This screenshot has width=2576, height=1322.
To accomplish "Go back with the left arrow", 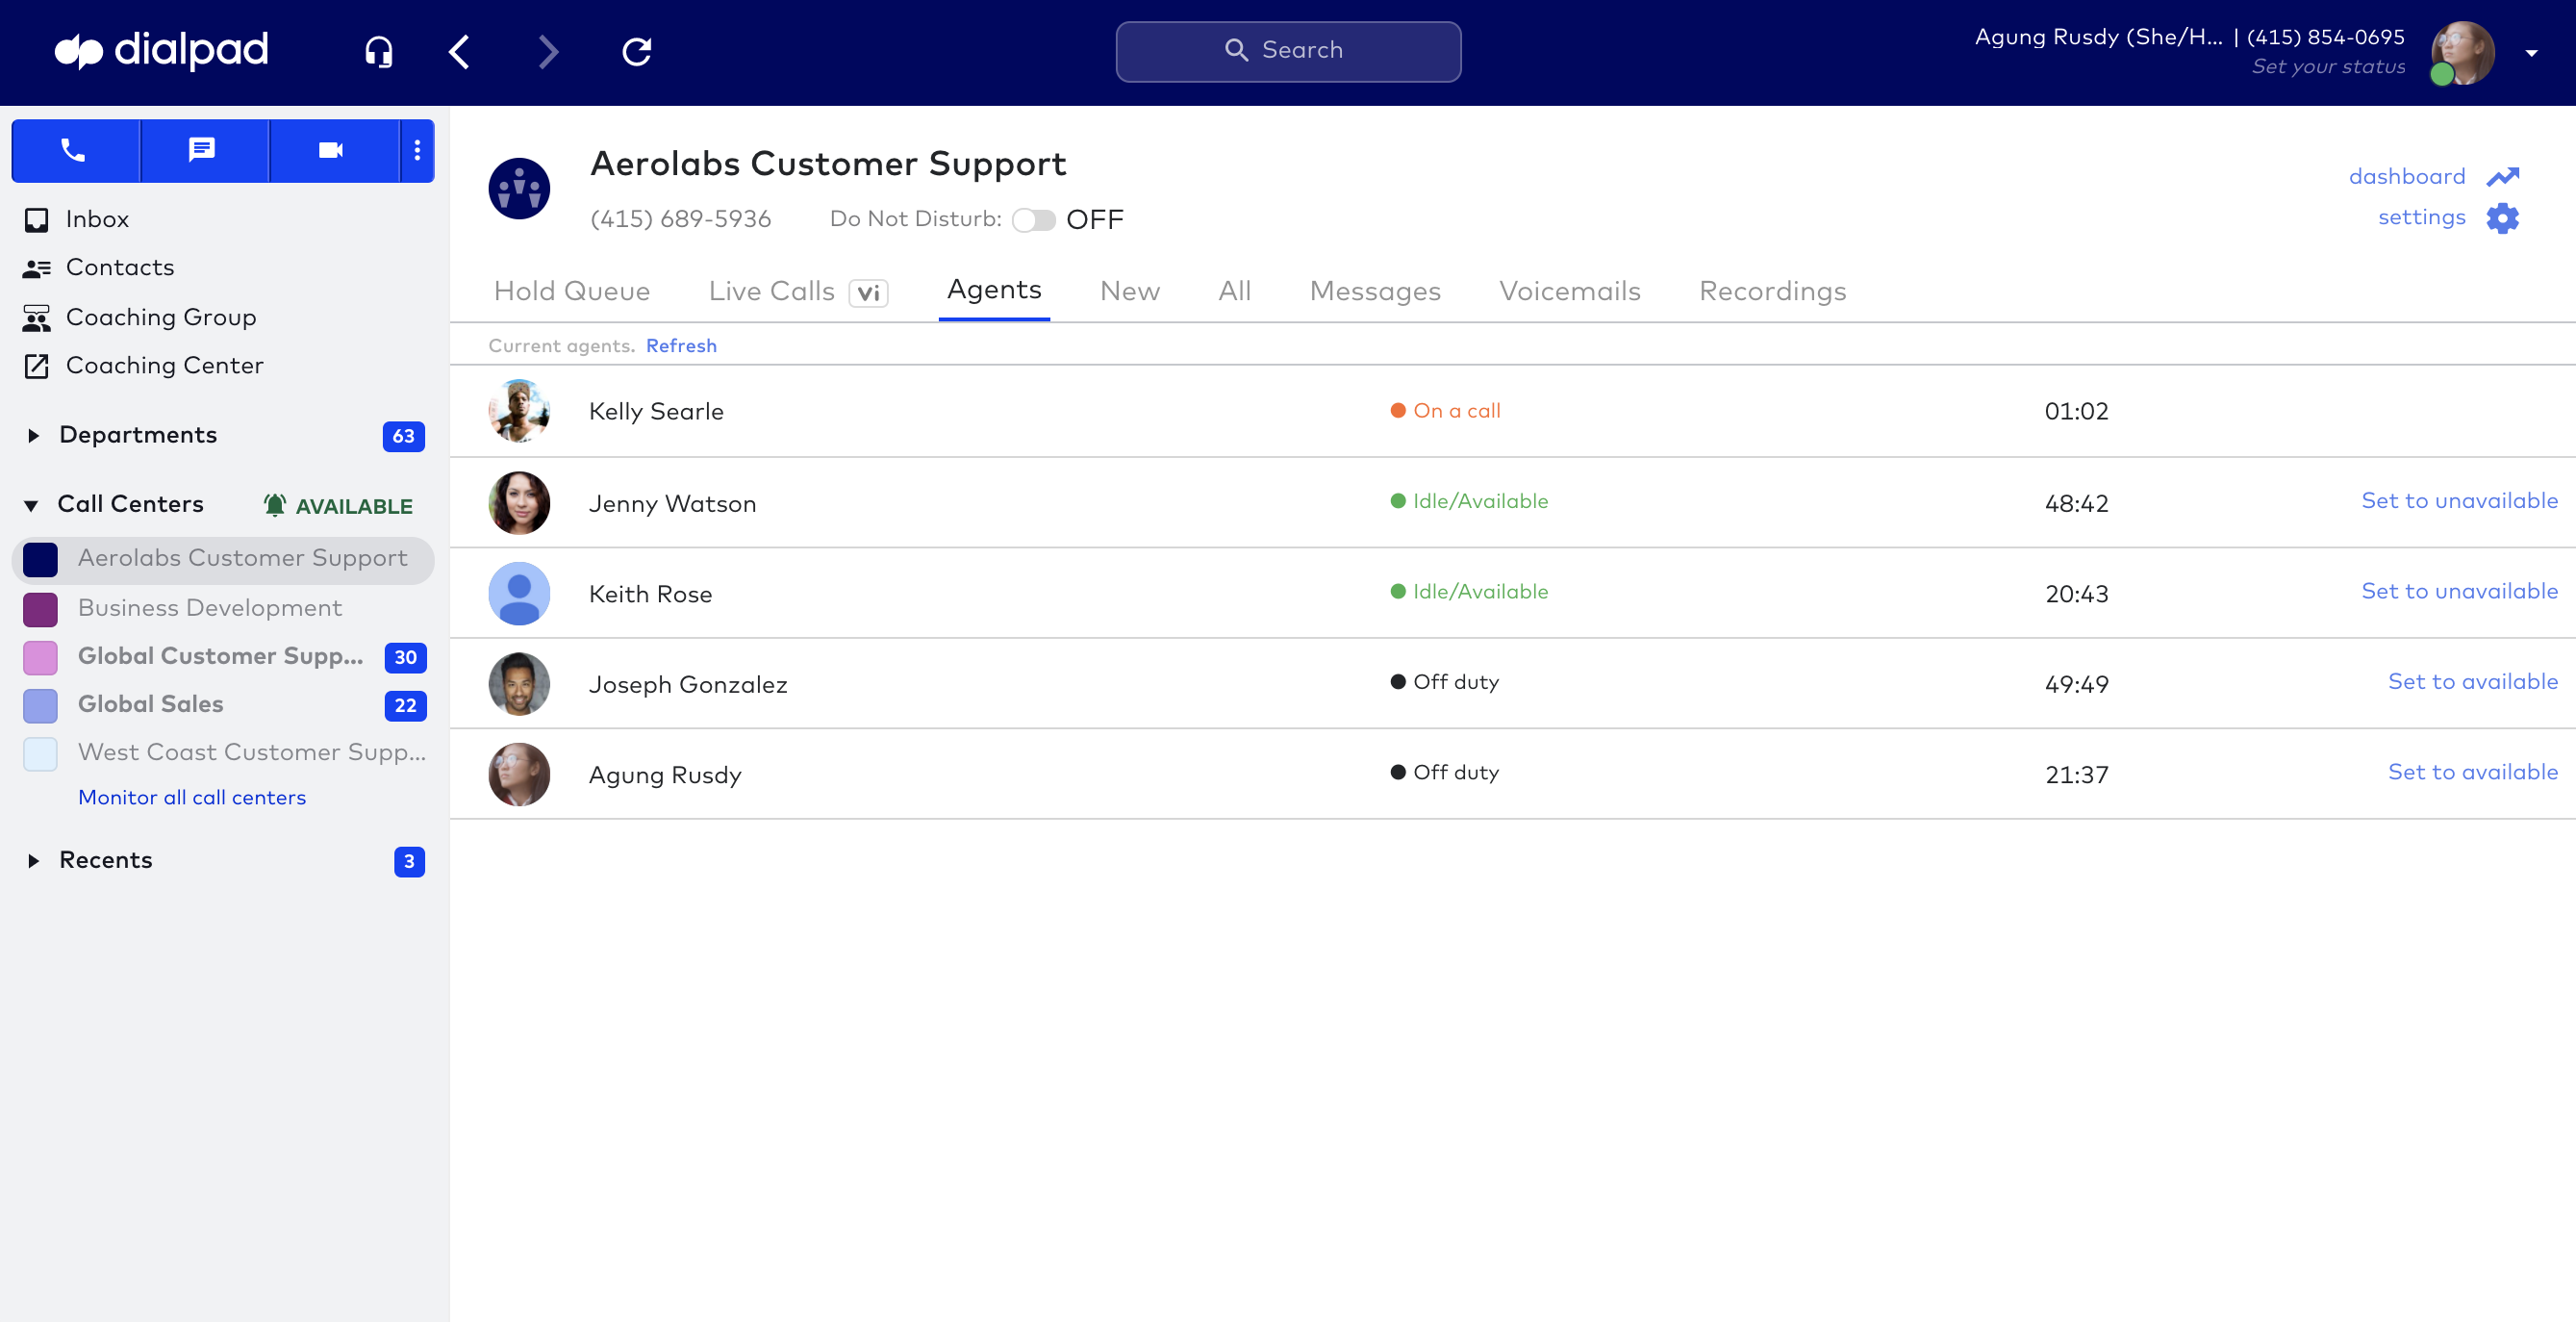I will pos(459,51).
